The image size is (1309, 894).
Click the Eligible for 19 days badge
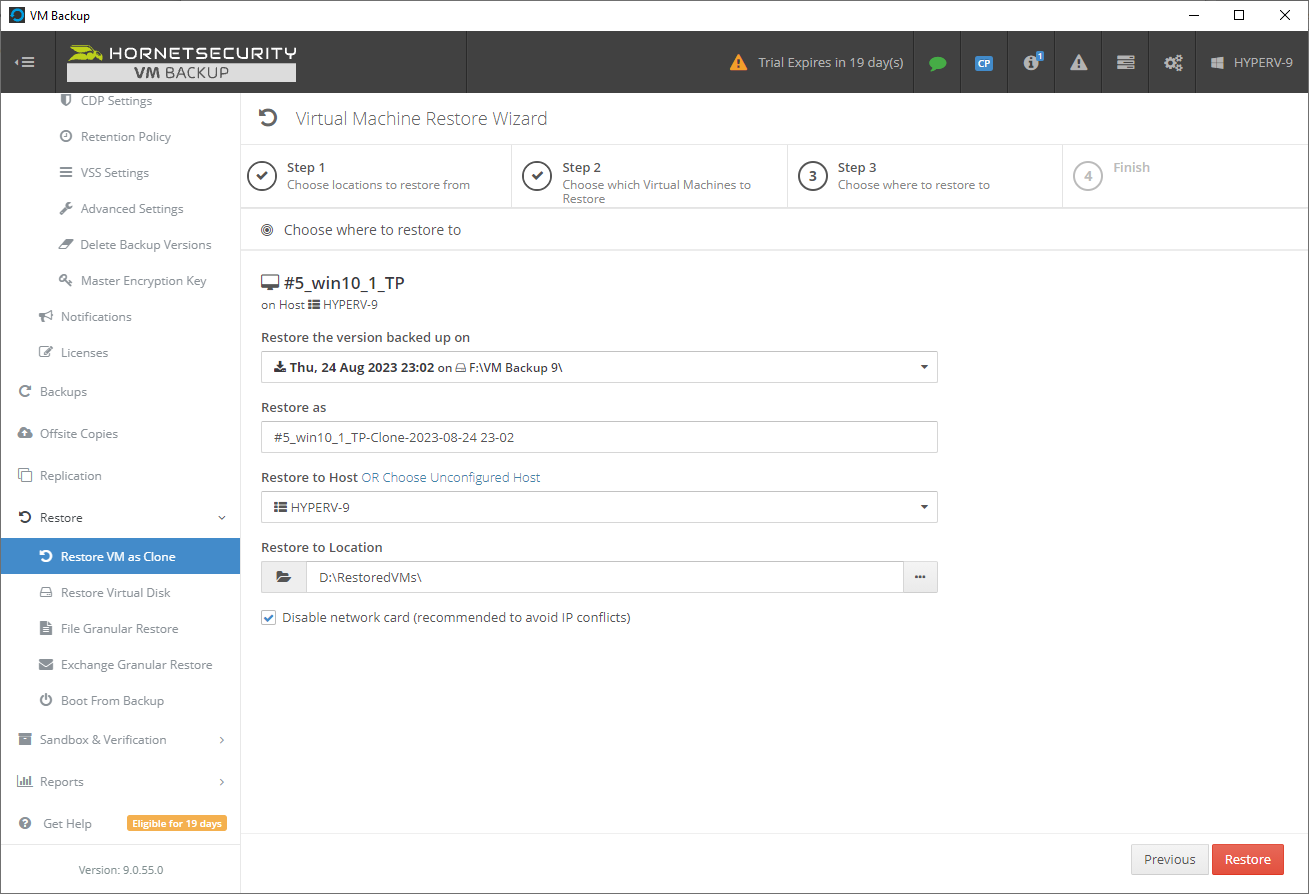(177, 824)
